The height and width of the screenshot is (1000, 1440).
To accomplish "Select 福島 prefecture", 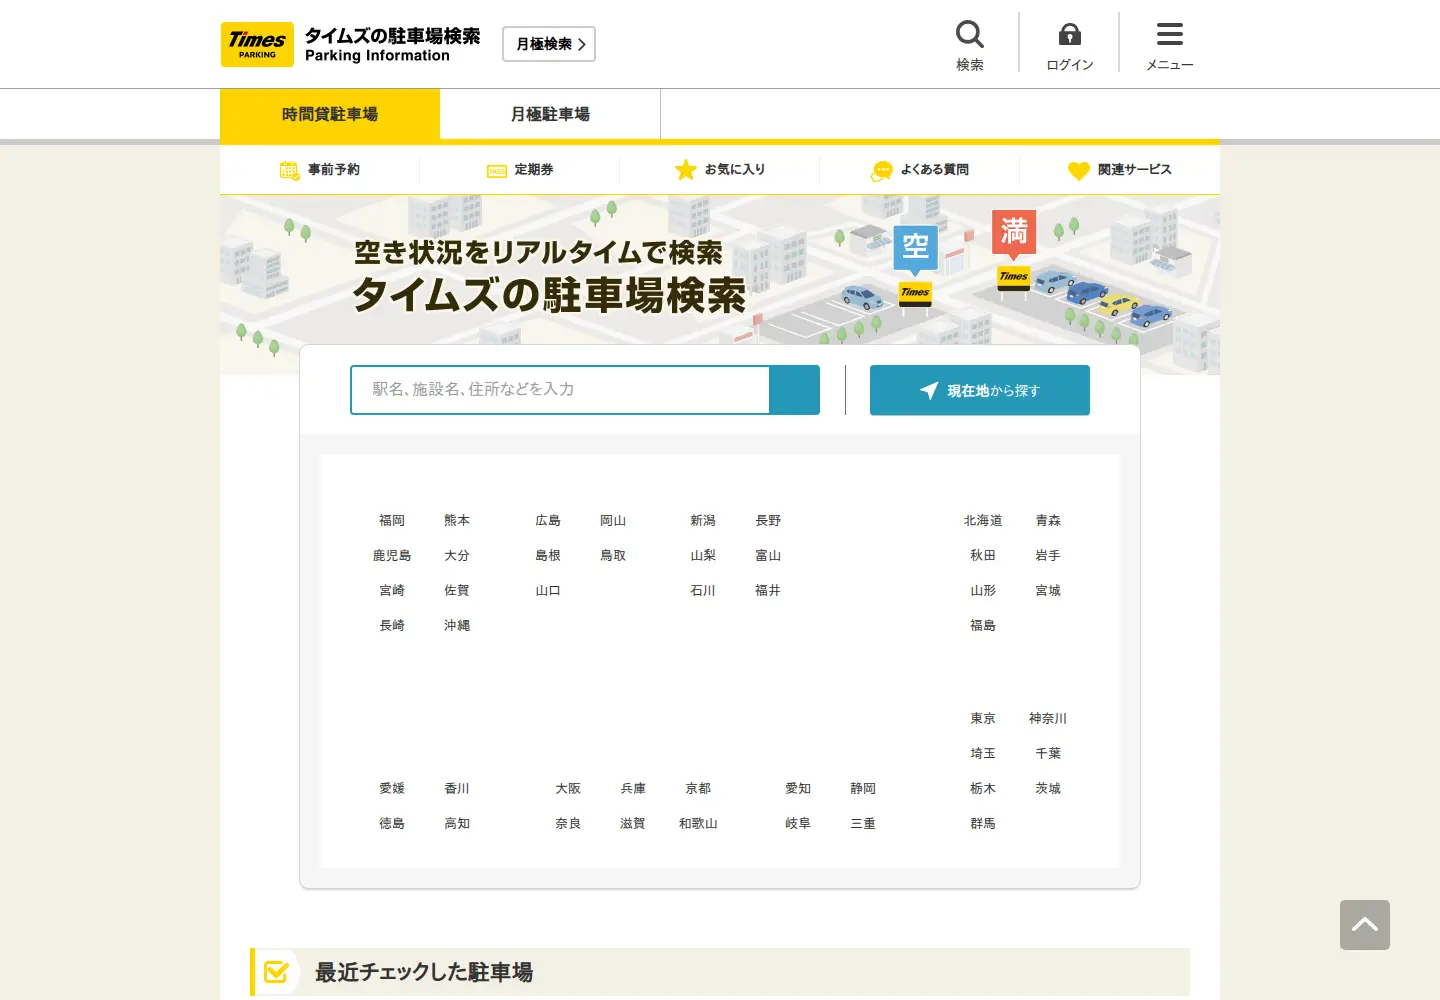I will 983,626.
